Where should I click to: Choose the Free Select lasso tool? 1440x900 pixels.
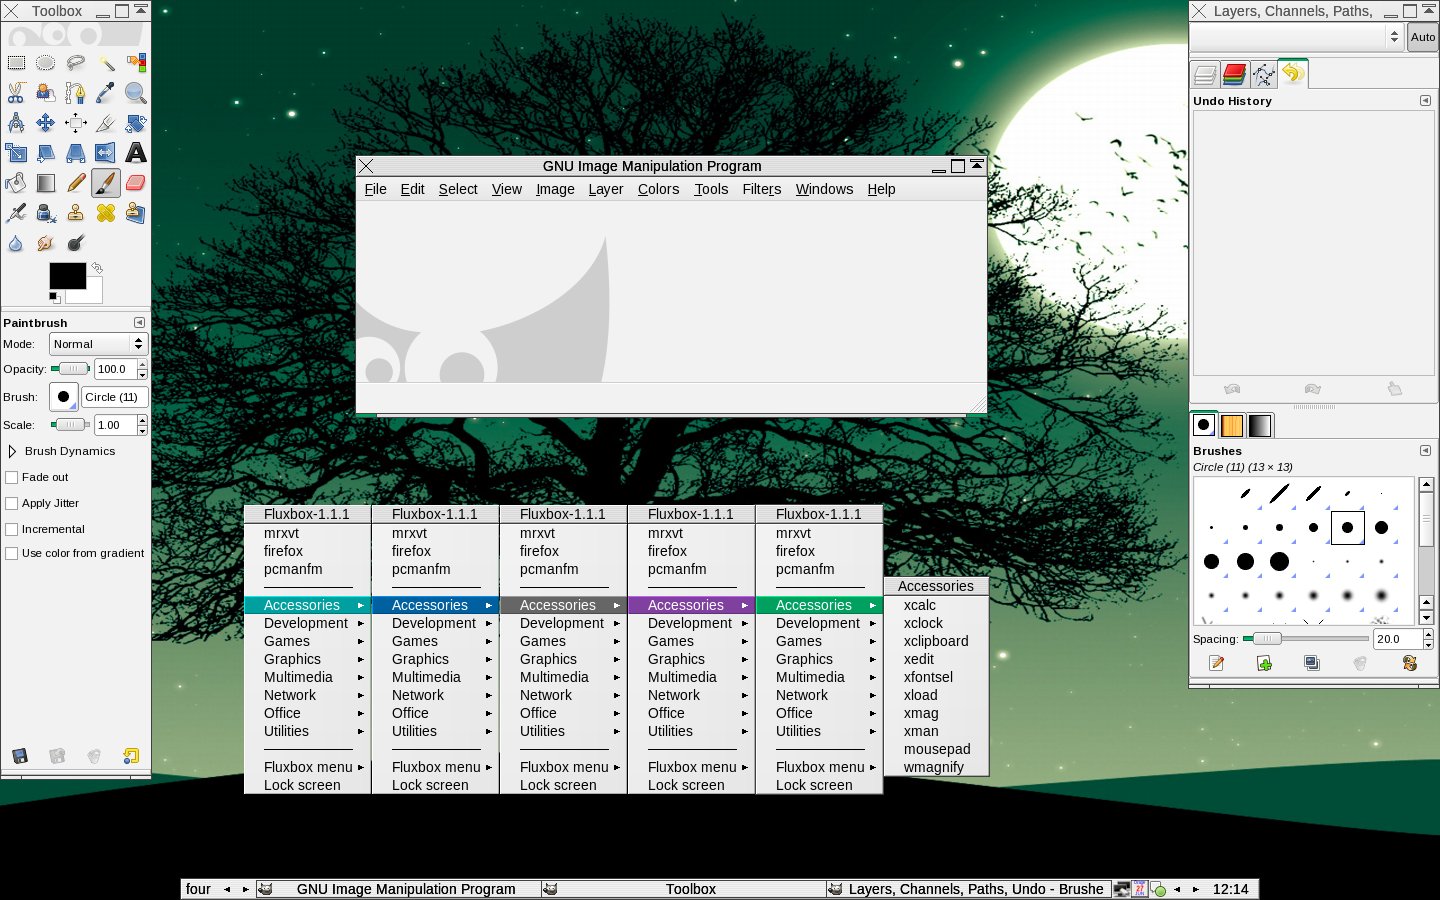coord(76,63)
